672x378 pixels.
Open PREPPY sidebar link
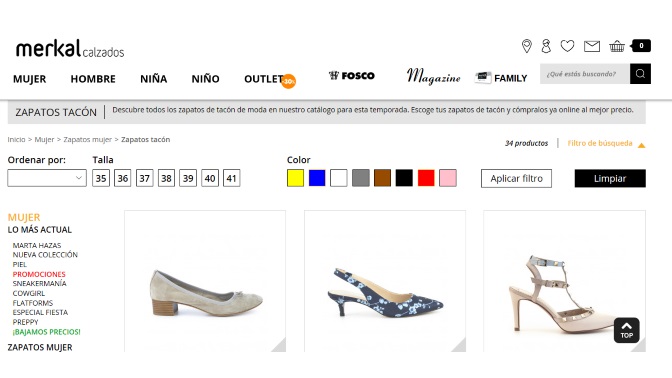tap(25, 322)
